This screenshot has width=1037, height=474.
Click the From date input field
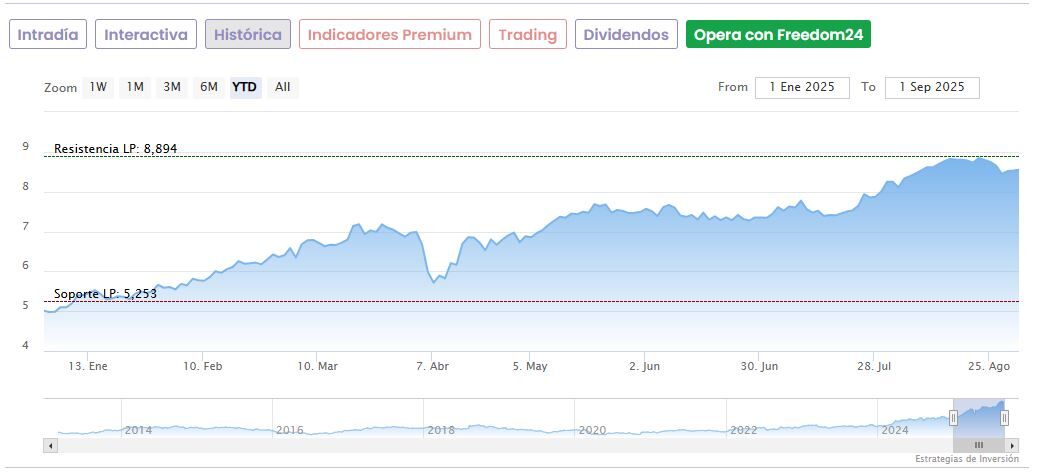point(802,87)
